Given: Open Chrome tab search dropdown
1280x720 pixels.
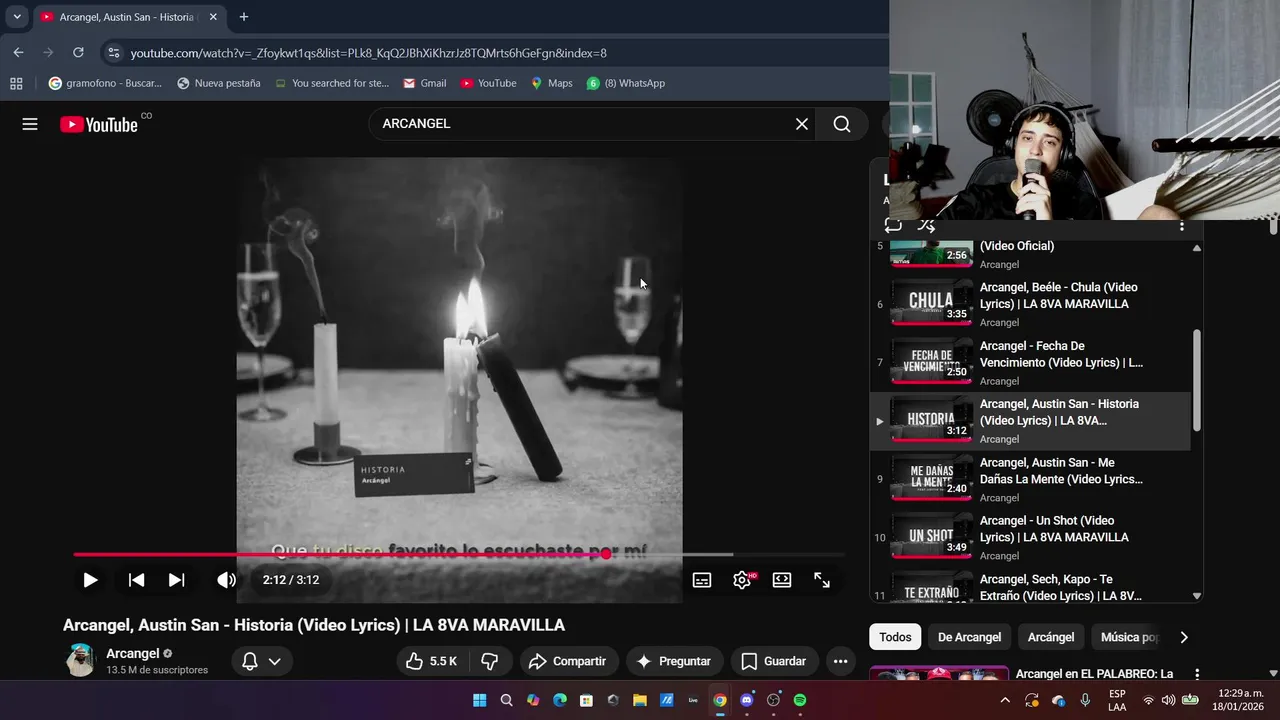Looking at the screenshot, I should [x=17, y=17].
